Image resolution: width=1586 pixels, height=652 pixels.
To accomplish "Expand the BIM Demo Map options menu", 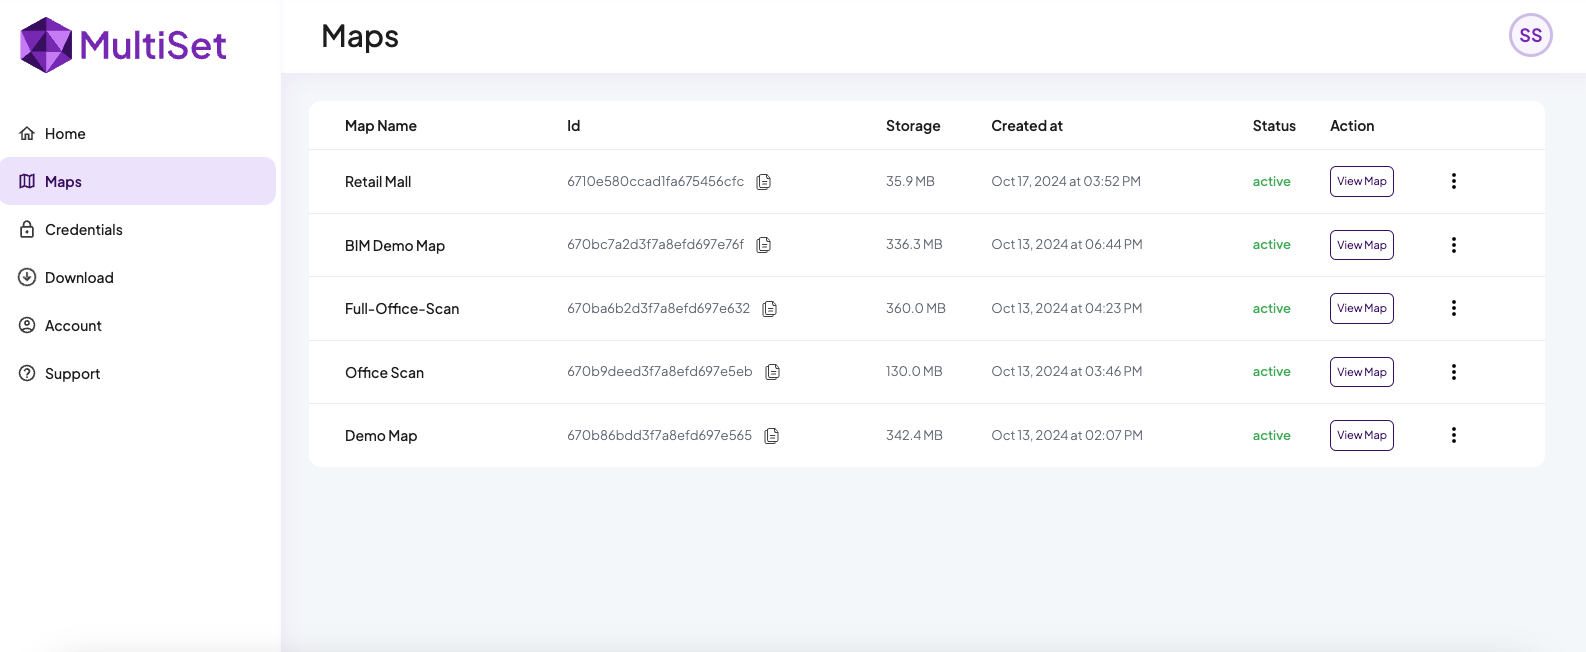I will (x=1453, y=245).
